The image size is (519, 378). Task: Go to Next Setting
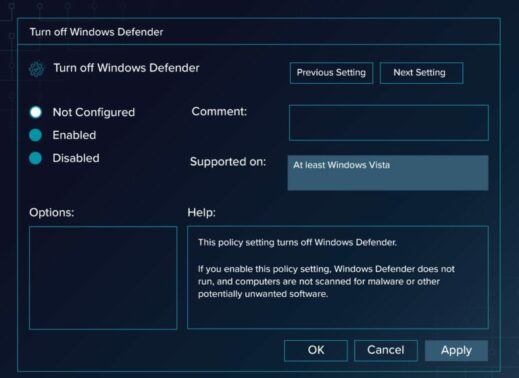(421, 73)
